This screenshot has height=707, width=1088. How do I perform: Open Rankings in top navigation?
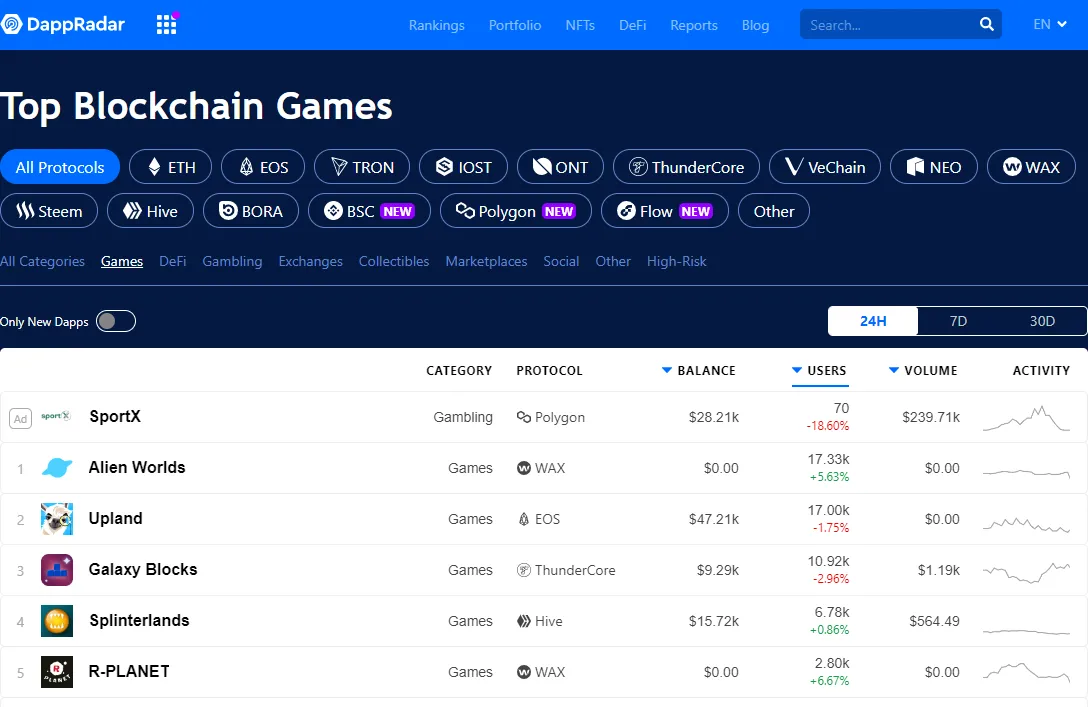436,25
